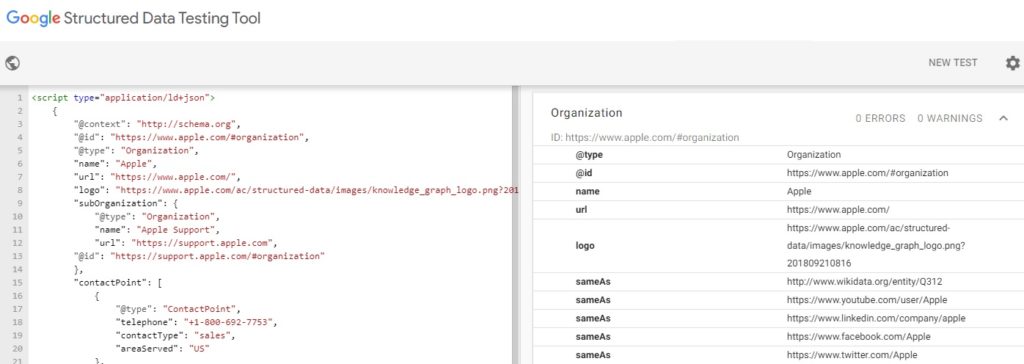The width and height of the screenshot is (1024, 364).
Task: Click the "url": "https://support.apple.com" code line
Action: [x=186, y=242]
